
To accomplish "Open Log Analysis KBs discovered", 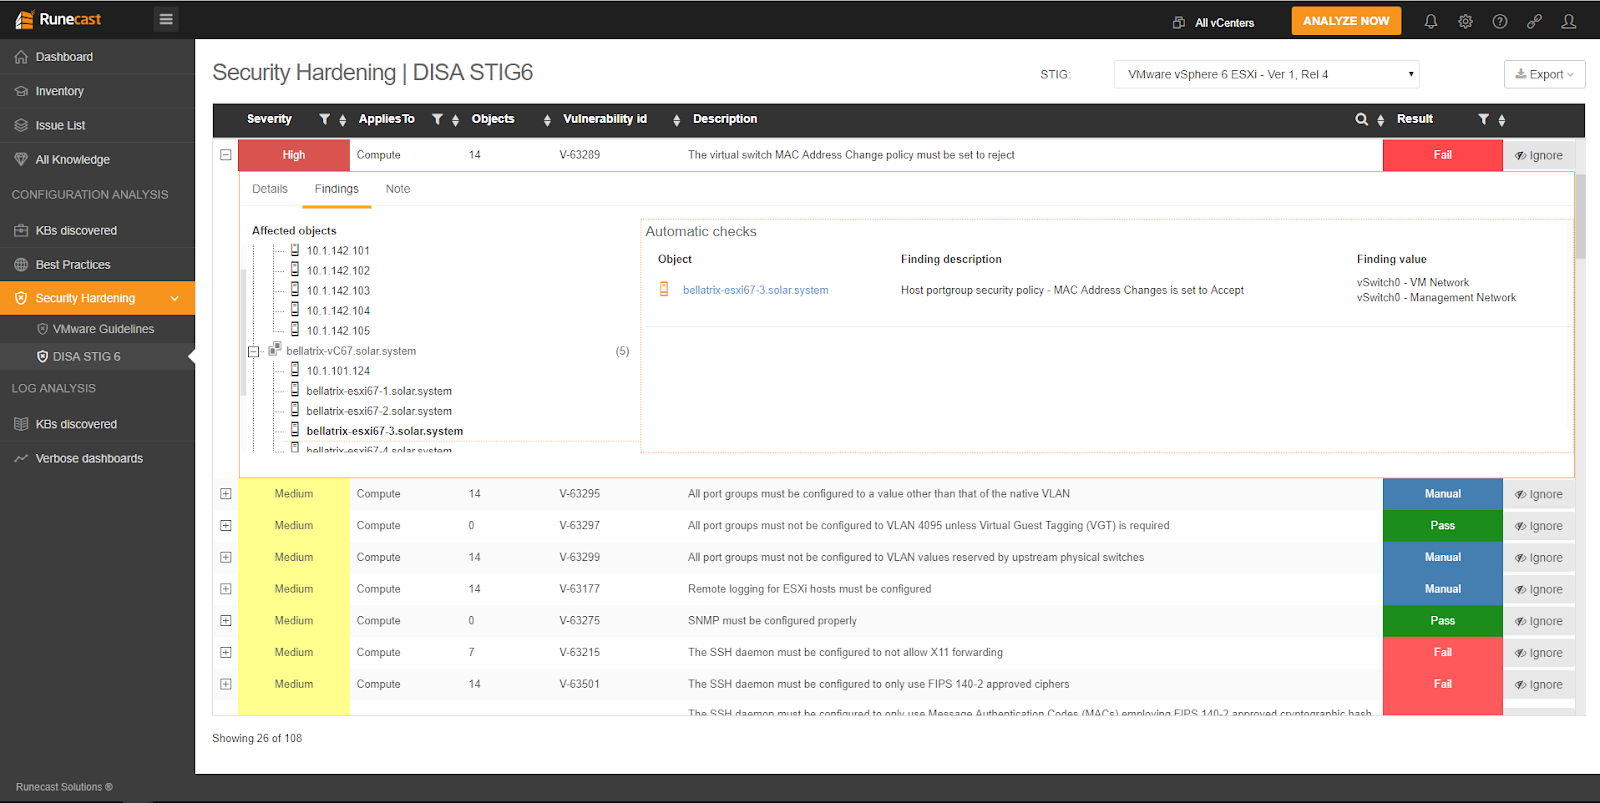I will [97, 424].
